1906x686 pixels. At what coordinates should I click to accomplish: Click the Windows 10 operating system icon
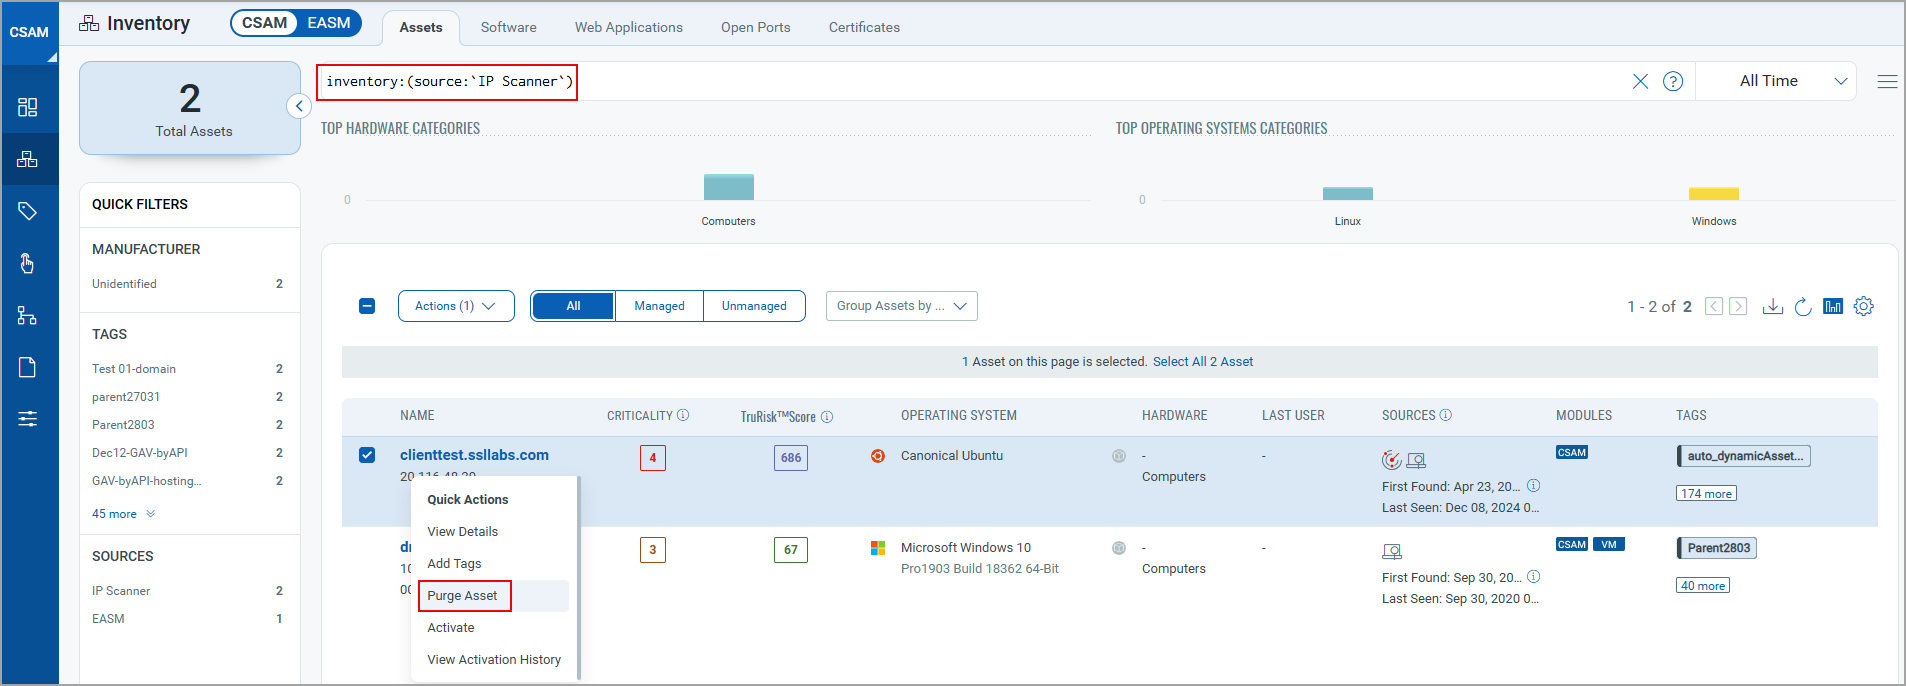pyautogui.click(x=878, y=548)
